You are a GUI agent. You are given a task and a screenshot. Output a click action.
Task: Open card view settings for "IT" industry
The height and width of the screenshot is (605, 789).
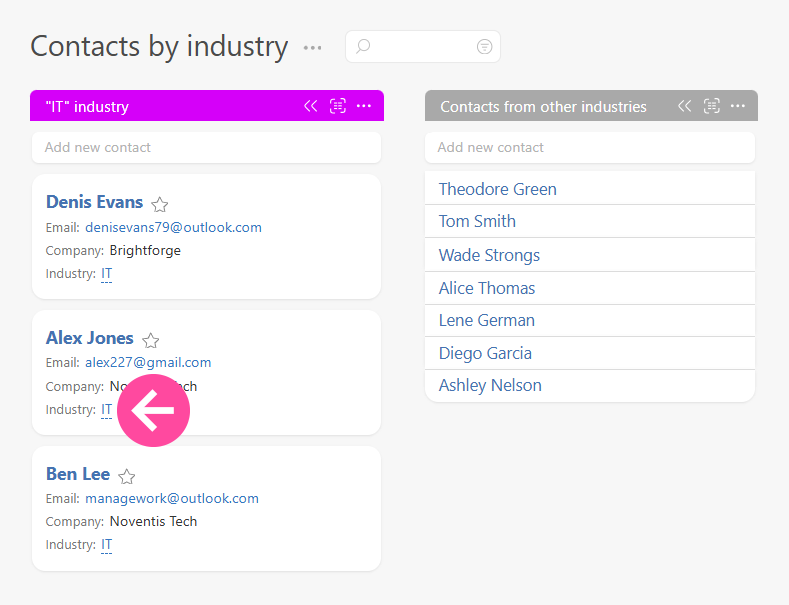(338, 106)
